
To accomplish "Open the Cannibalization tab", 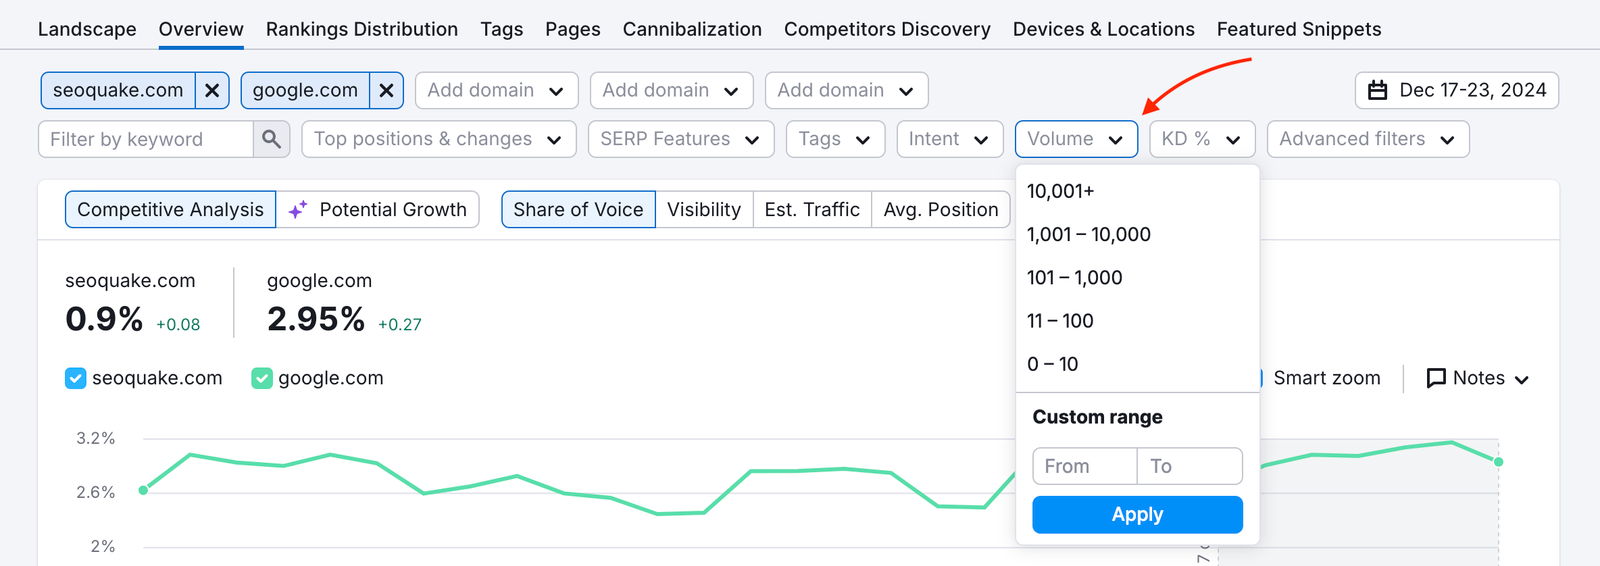I will pyautogui.click(x=692, y=29).
